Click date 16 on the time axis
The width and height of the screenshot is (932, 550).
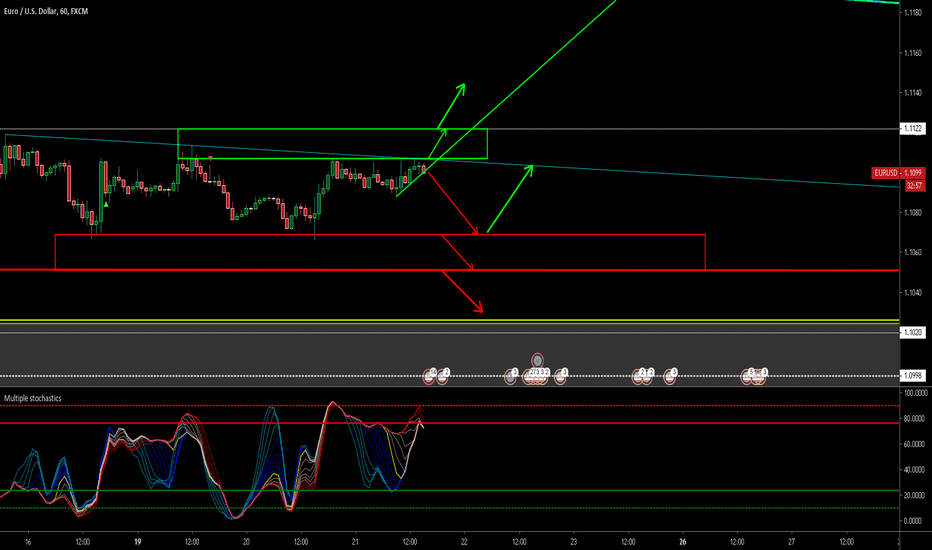tap(28, 542)
